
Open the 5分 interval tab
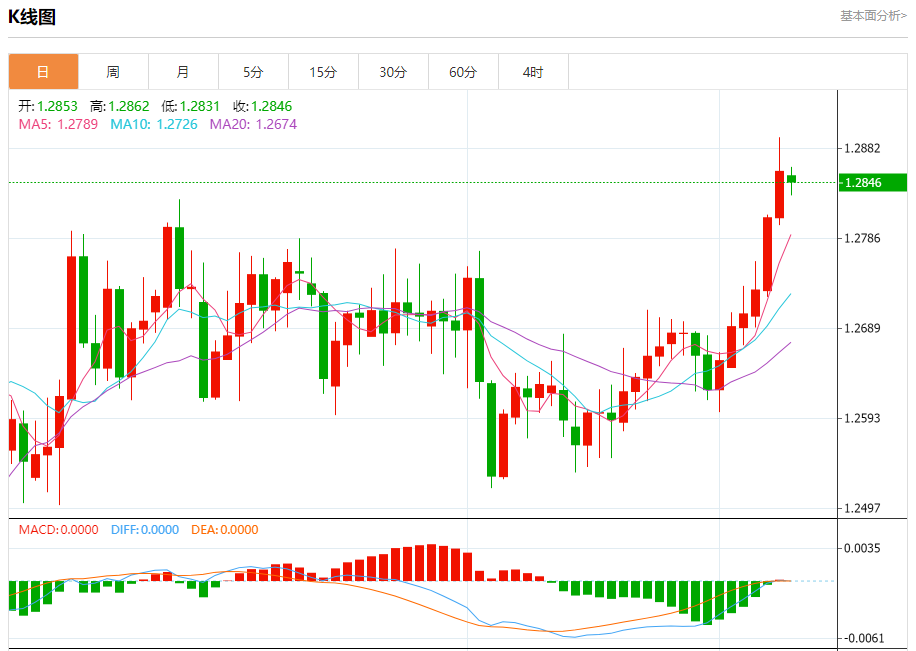tap(254, 72)
